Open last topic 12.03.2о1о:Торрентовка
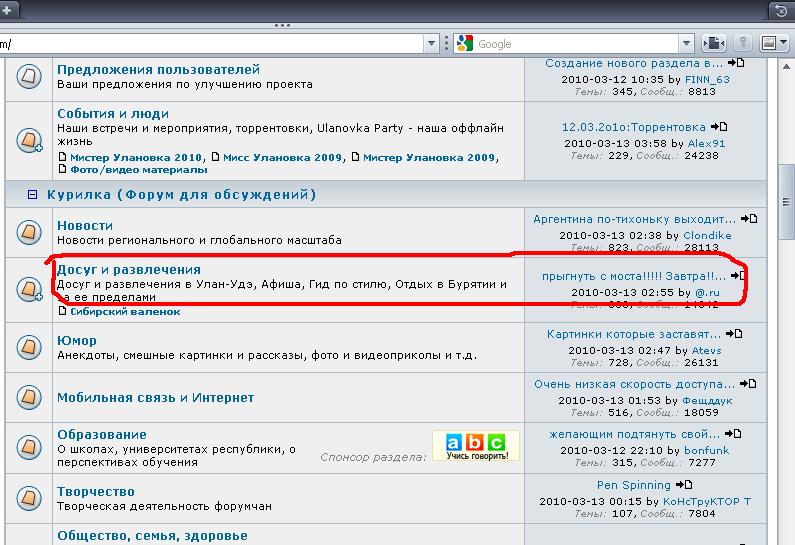 pyautogui.click(x=634, y=127)
